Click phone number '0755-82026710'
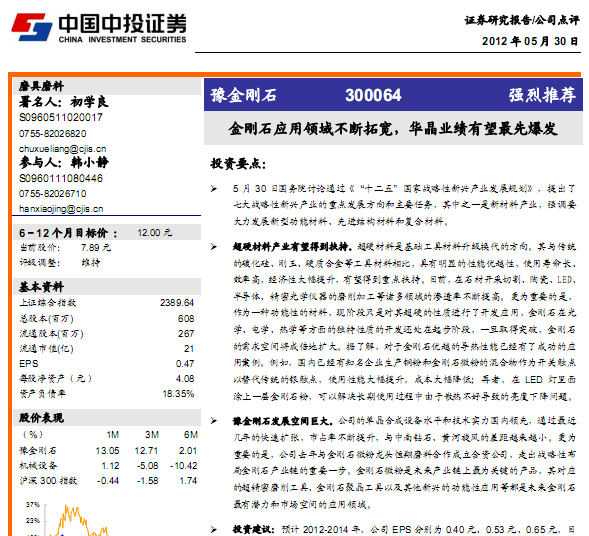This screenshot has width=589, height=536. [53, 193]
